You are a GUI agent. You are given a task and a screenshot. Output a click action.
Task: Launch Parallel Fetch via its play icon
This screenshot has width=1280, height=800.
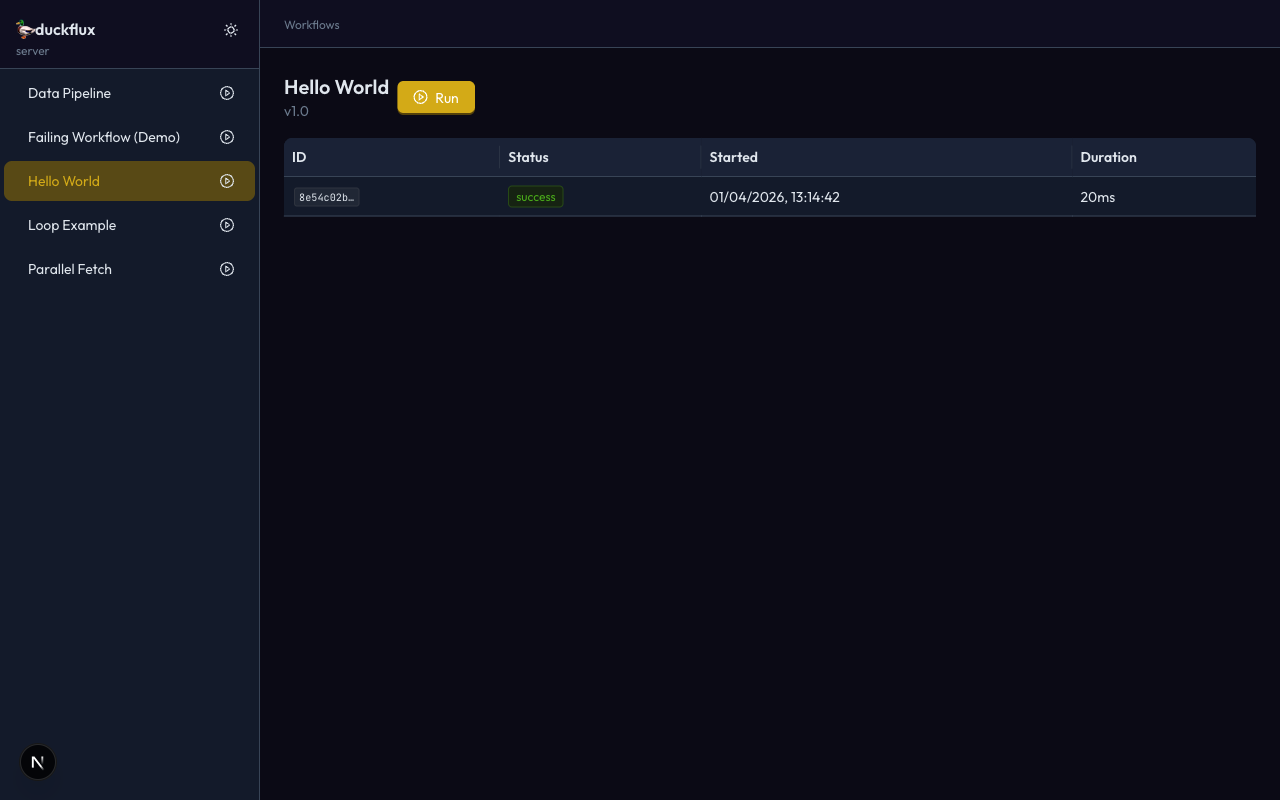(227, 269)
